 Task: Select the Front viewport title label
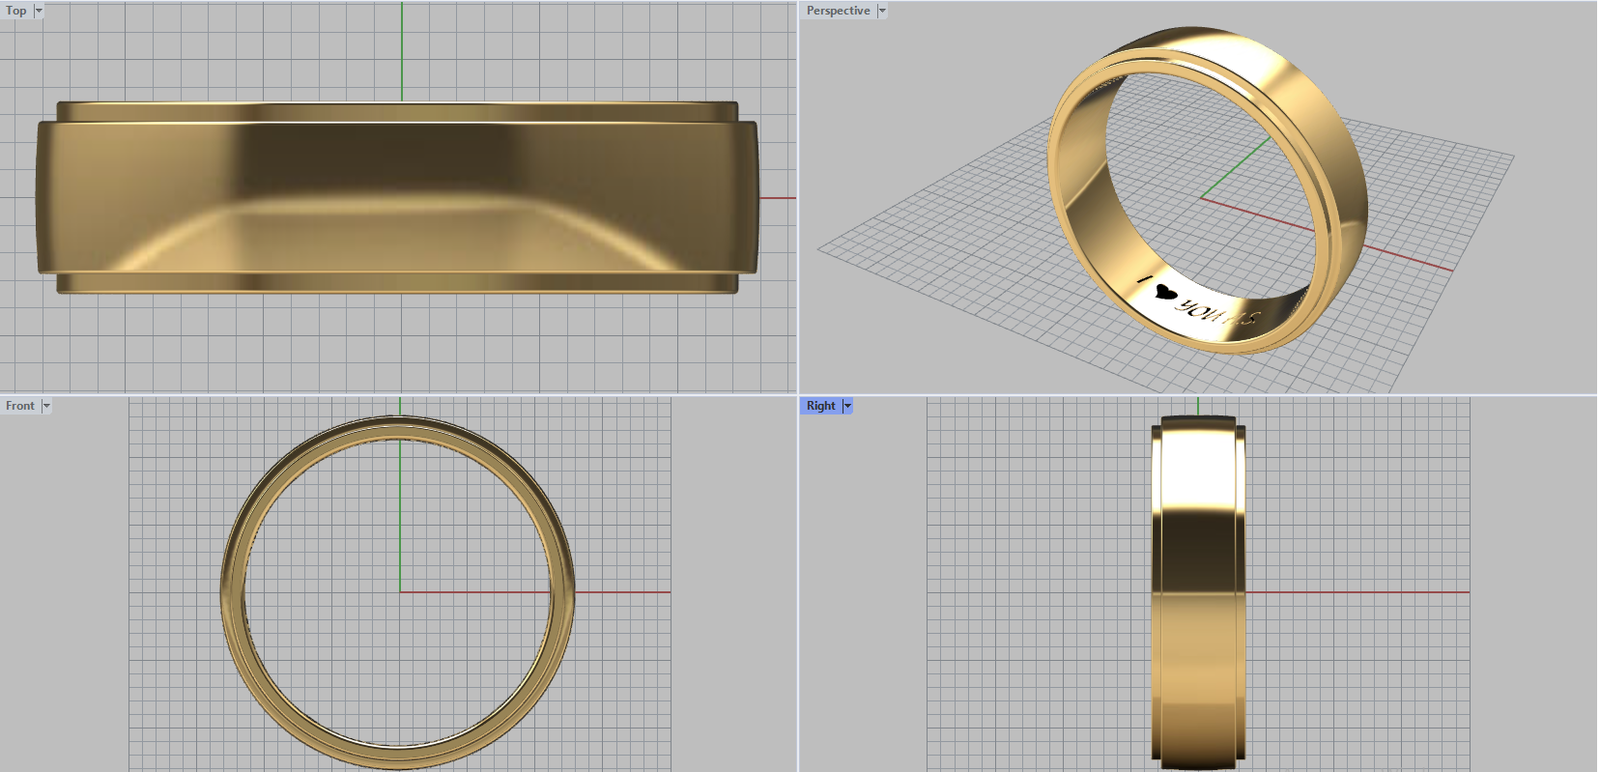click(x=20, y=406)
